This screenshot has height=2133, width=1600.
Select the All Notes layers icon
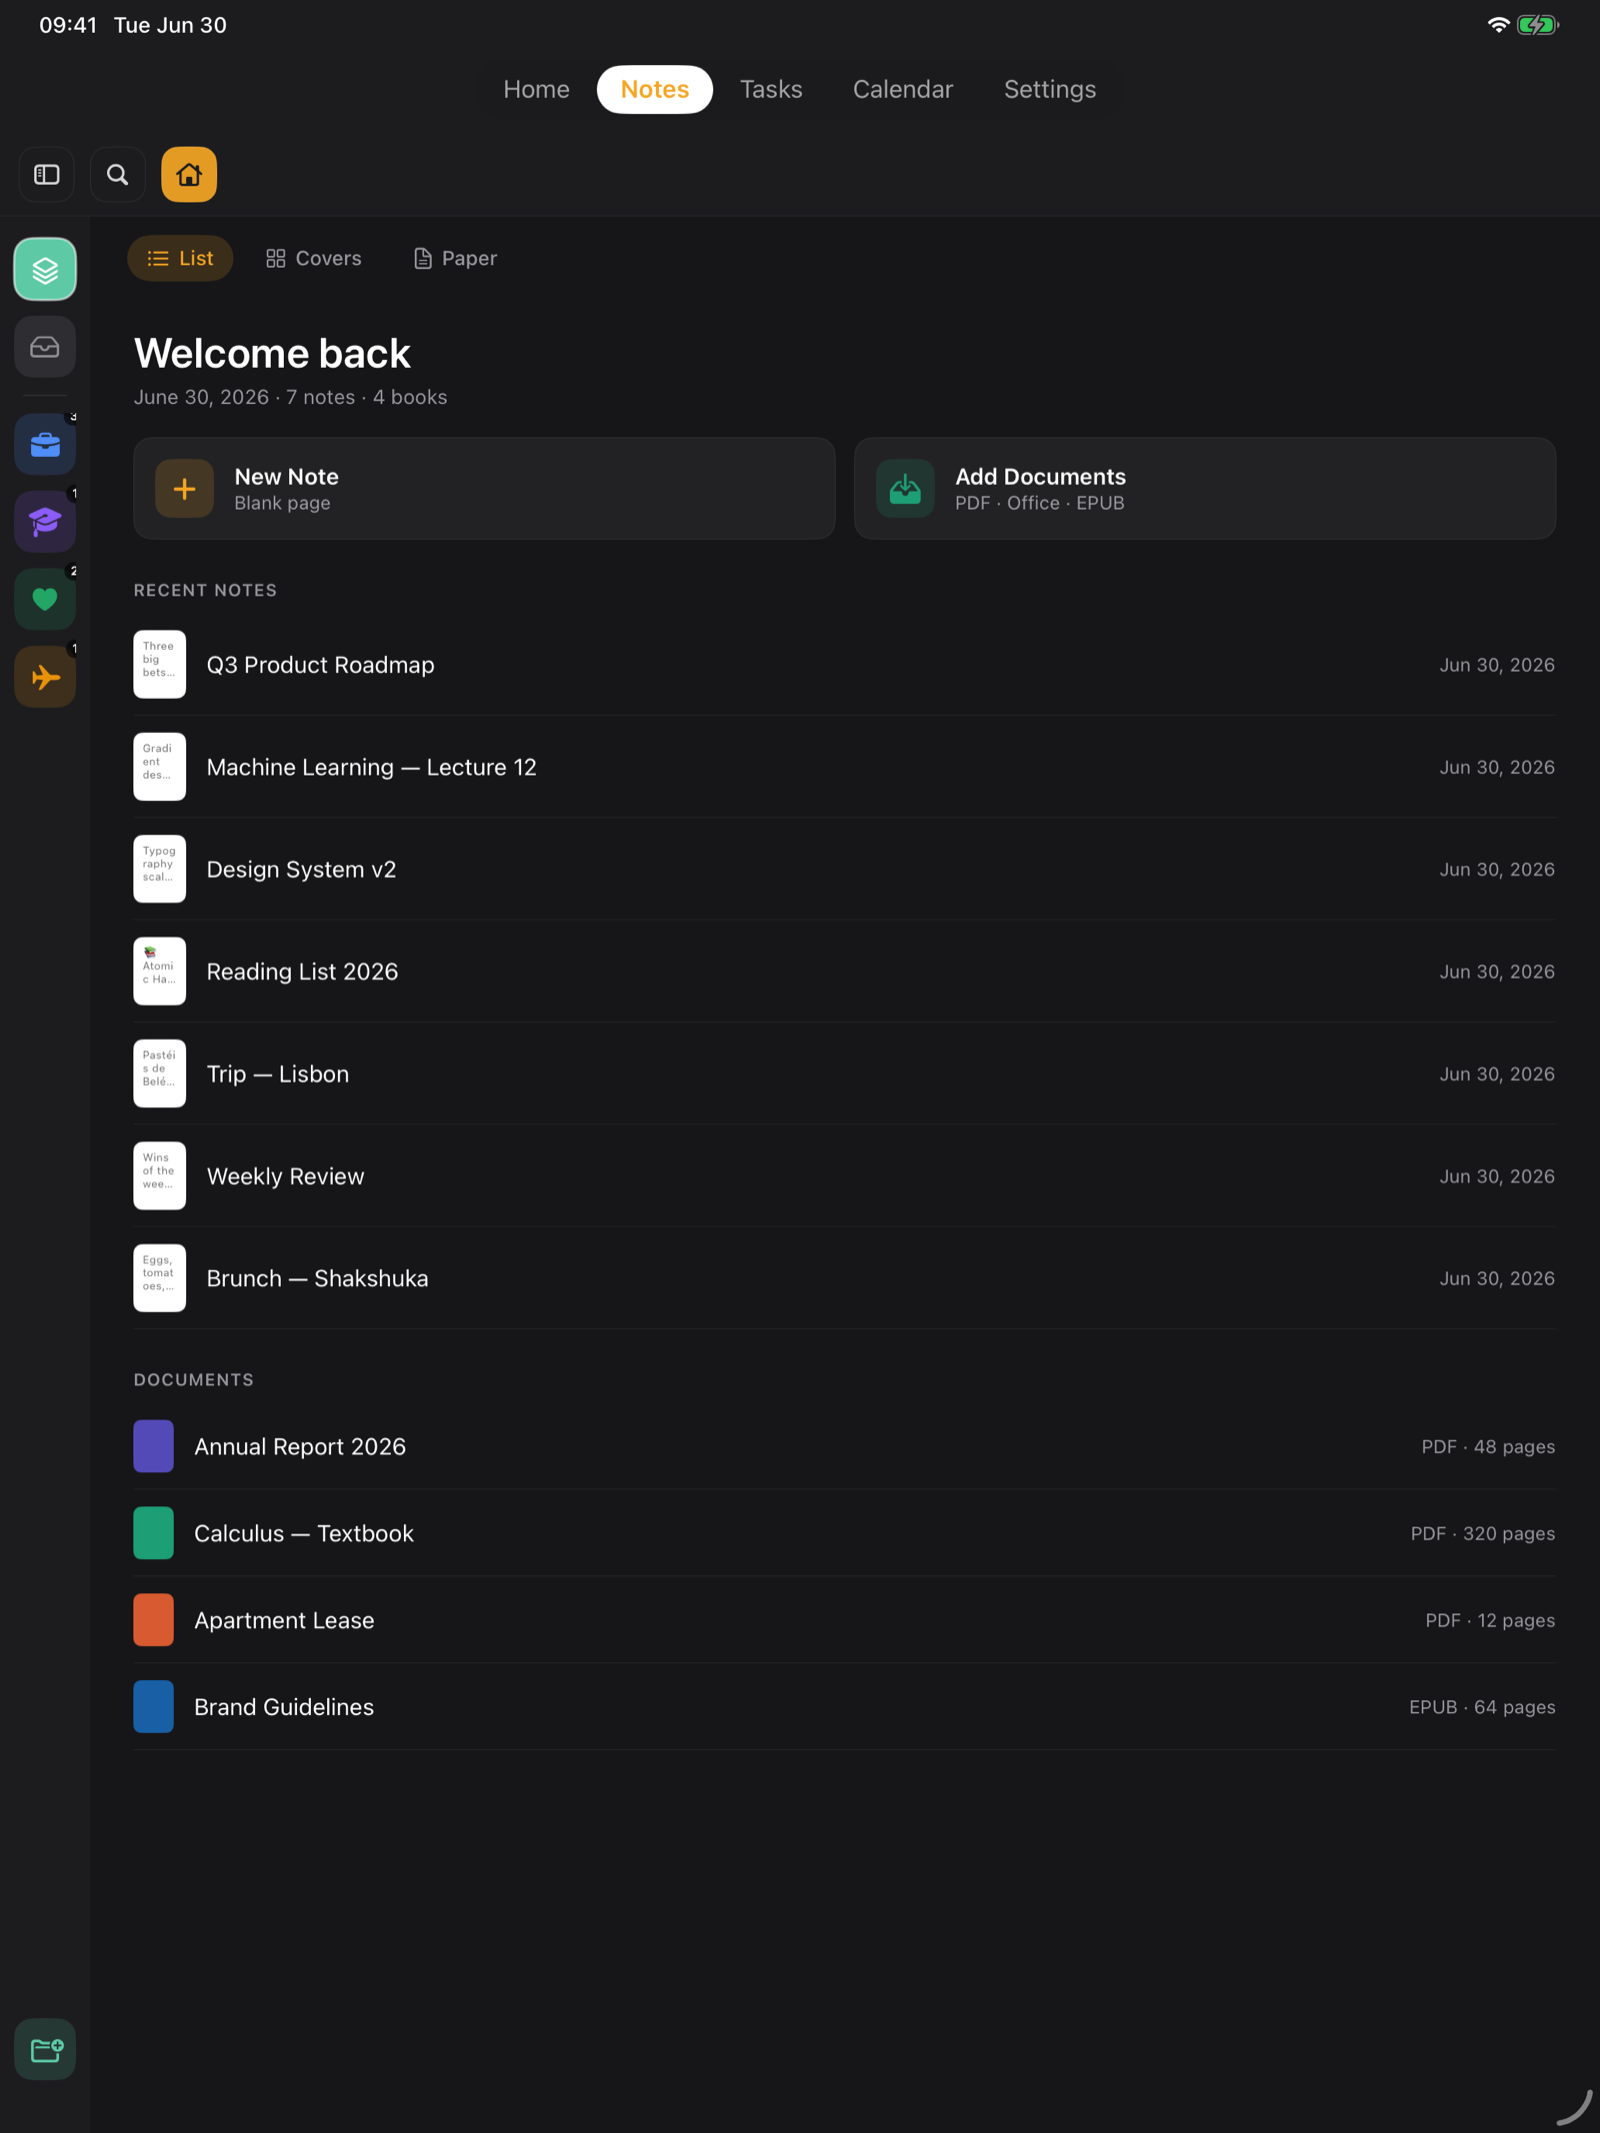[45, 269]
